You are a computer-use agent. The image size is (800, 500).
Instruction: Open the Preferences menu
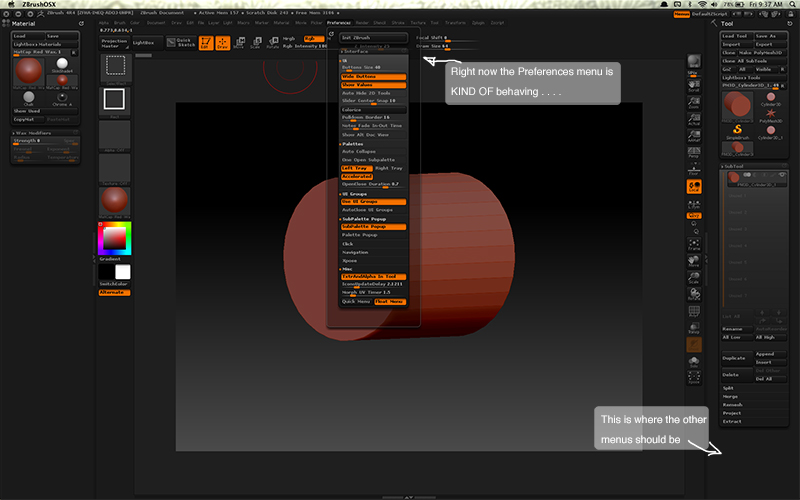coord(339,23)
